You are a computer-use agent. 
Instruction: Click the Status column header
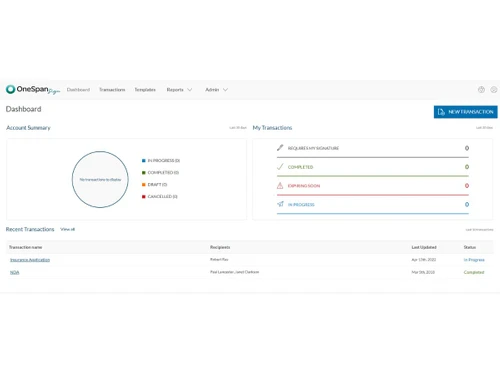[470, 247]
